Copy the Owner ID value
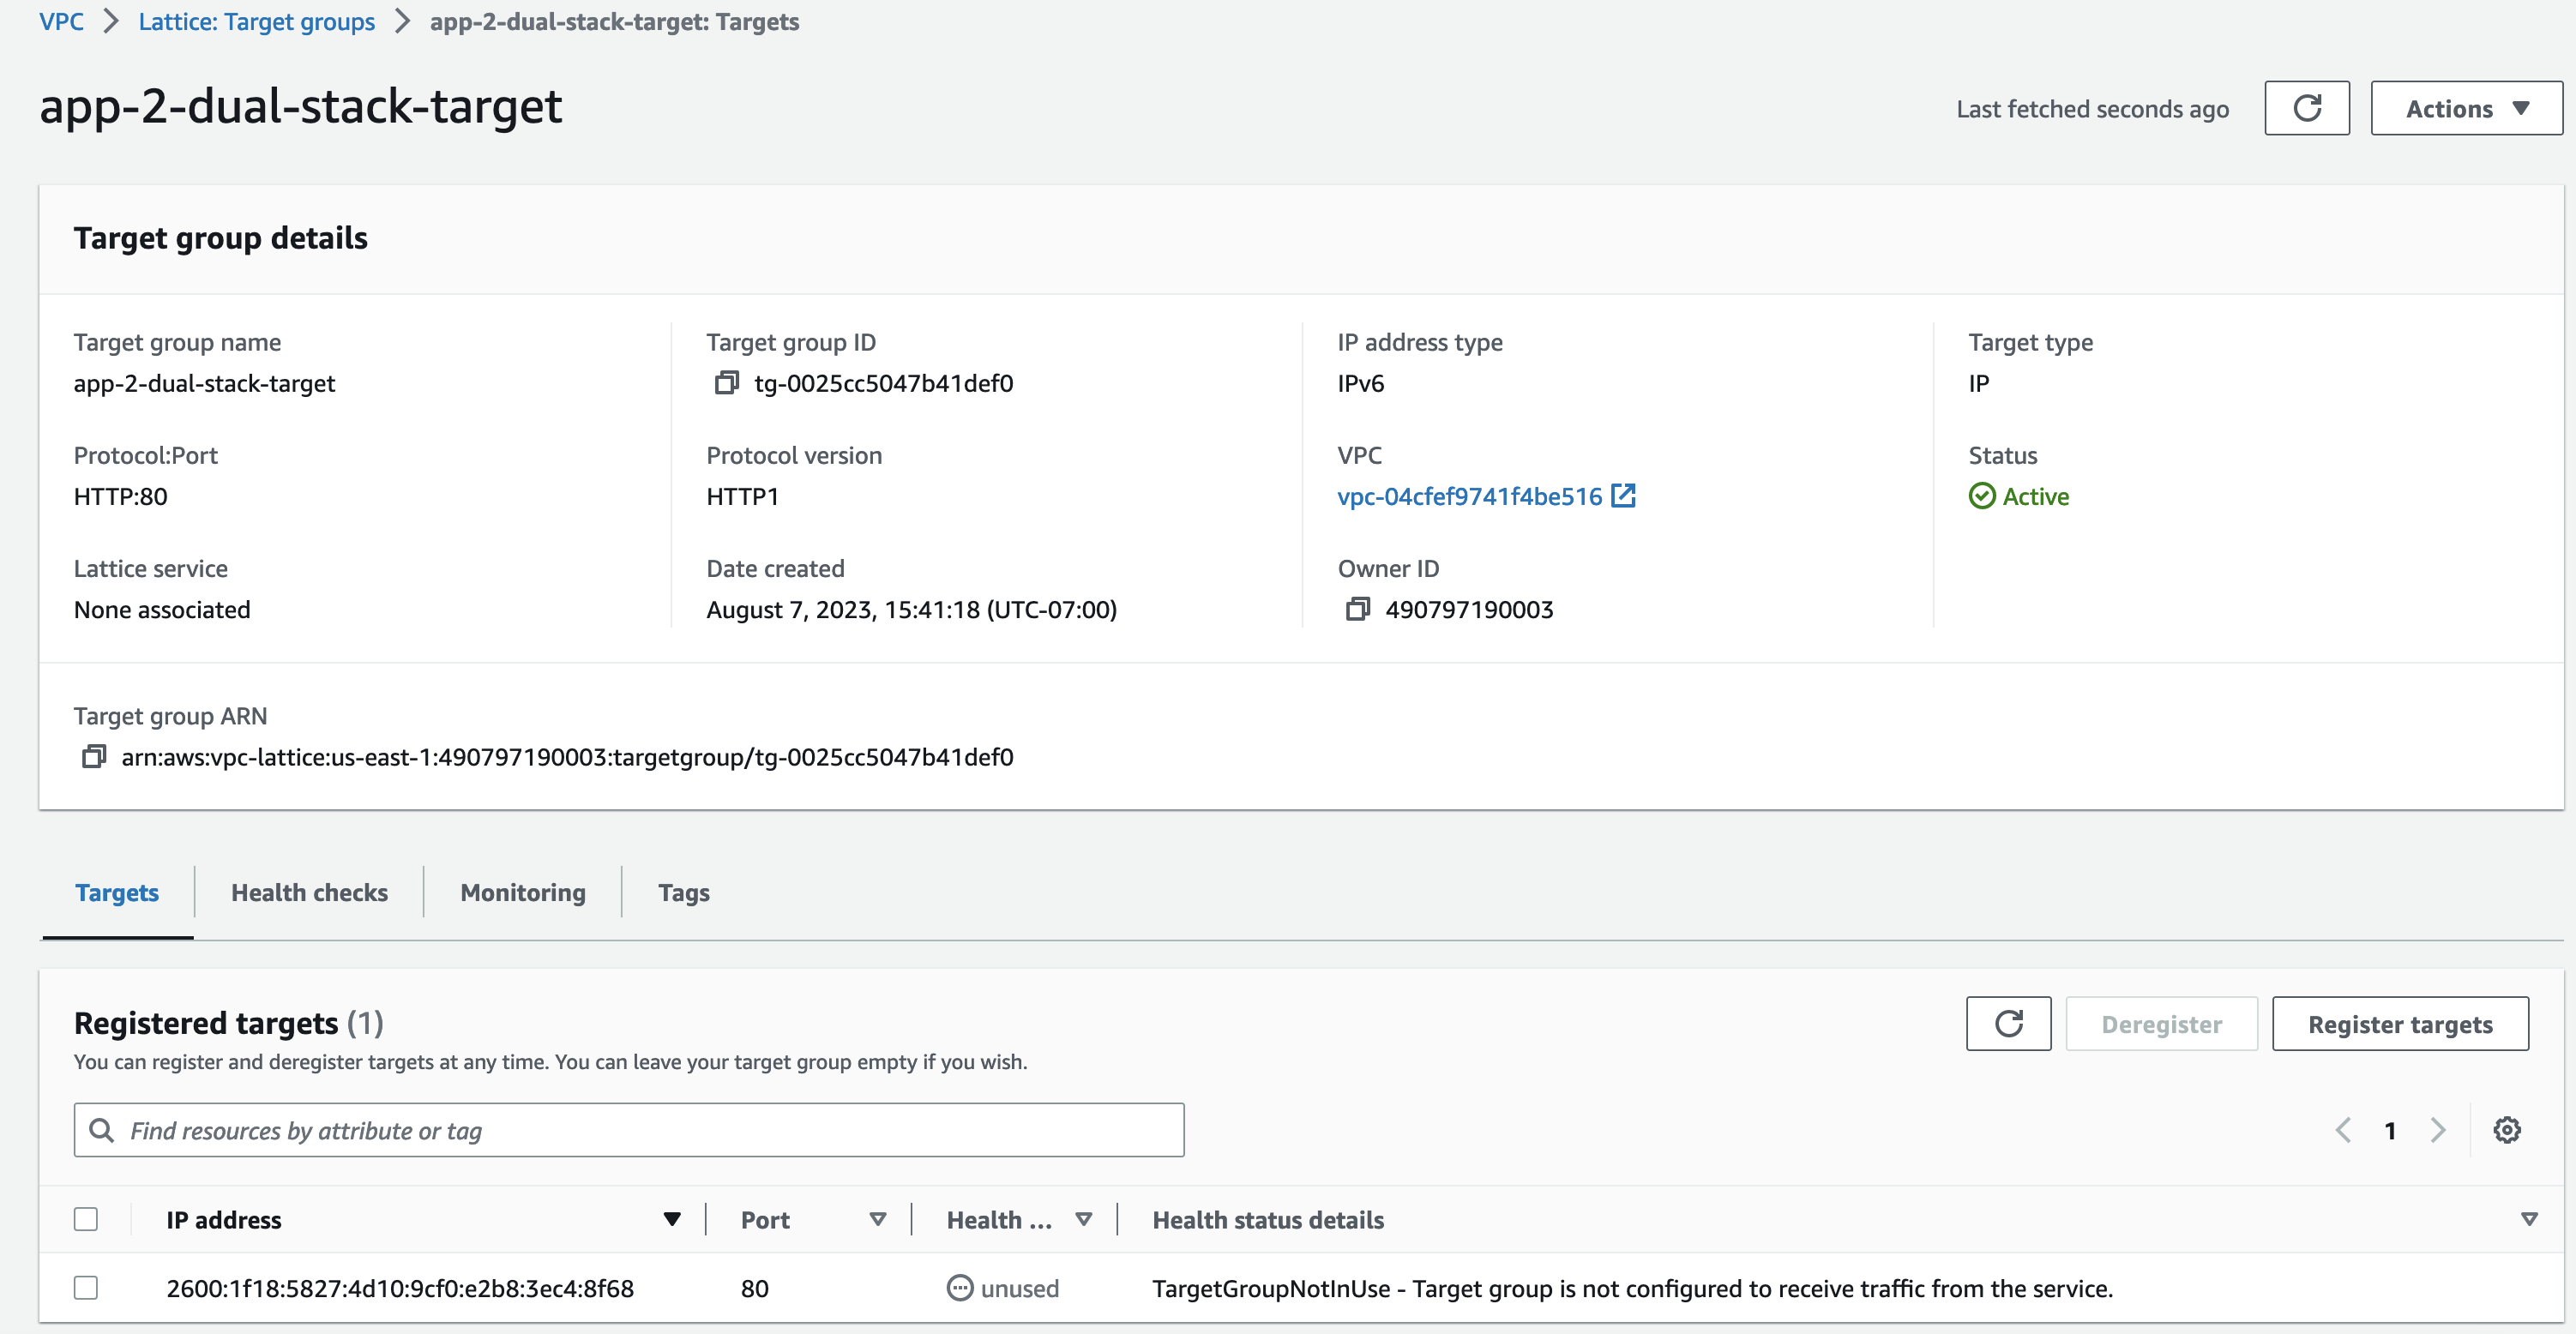2576x1334 pixels. 1357,609
